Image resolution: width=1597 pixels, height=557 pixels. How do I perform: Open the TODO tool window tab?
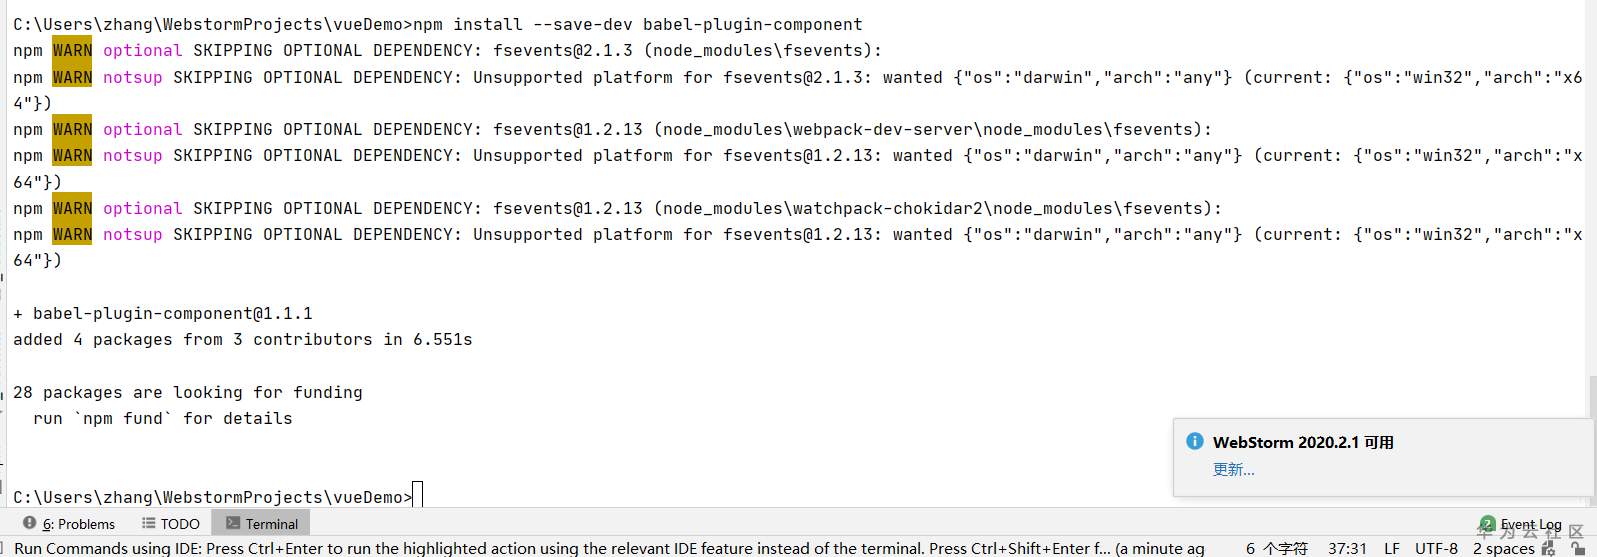pos(179,524)
